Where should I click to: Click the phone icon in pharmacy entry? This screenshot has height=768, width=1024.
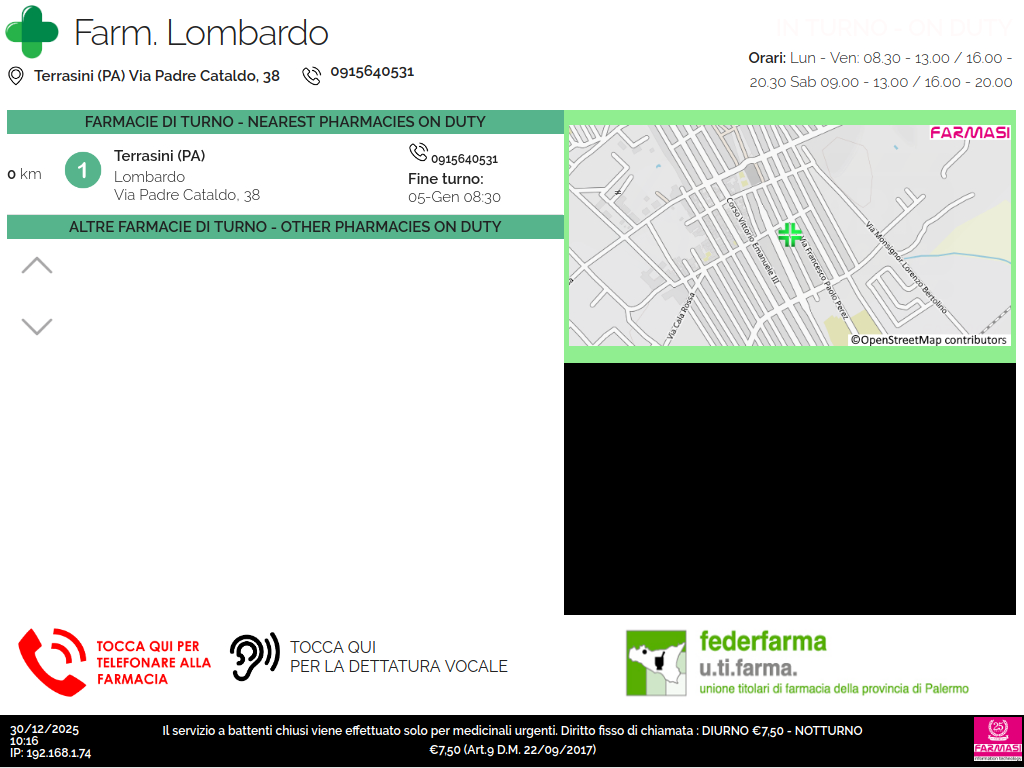click(418, 153)
